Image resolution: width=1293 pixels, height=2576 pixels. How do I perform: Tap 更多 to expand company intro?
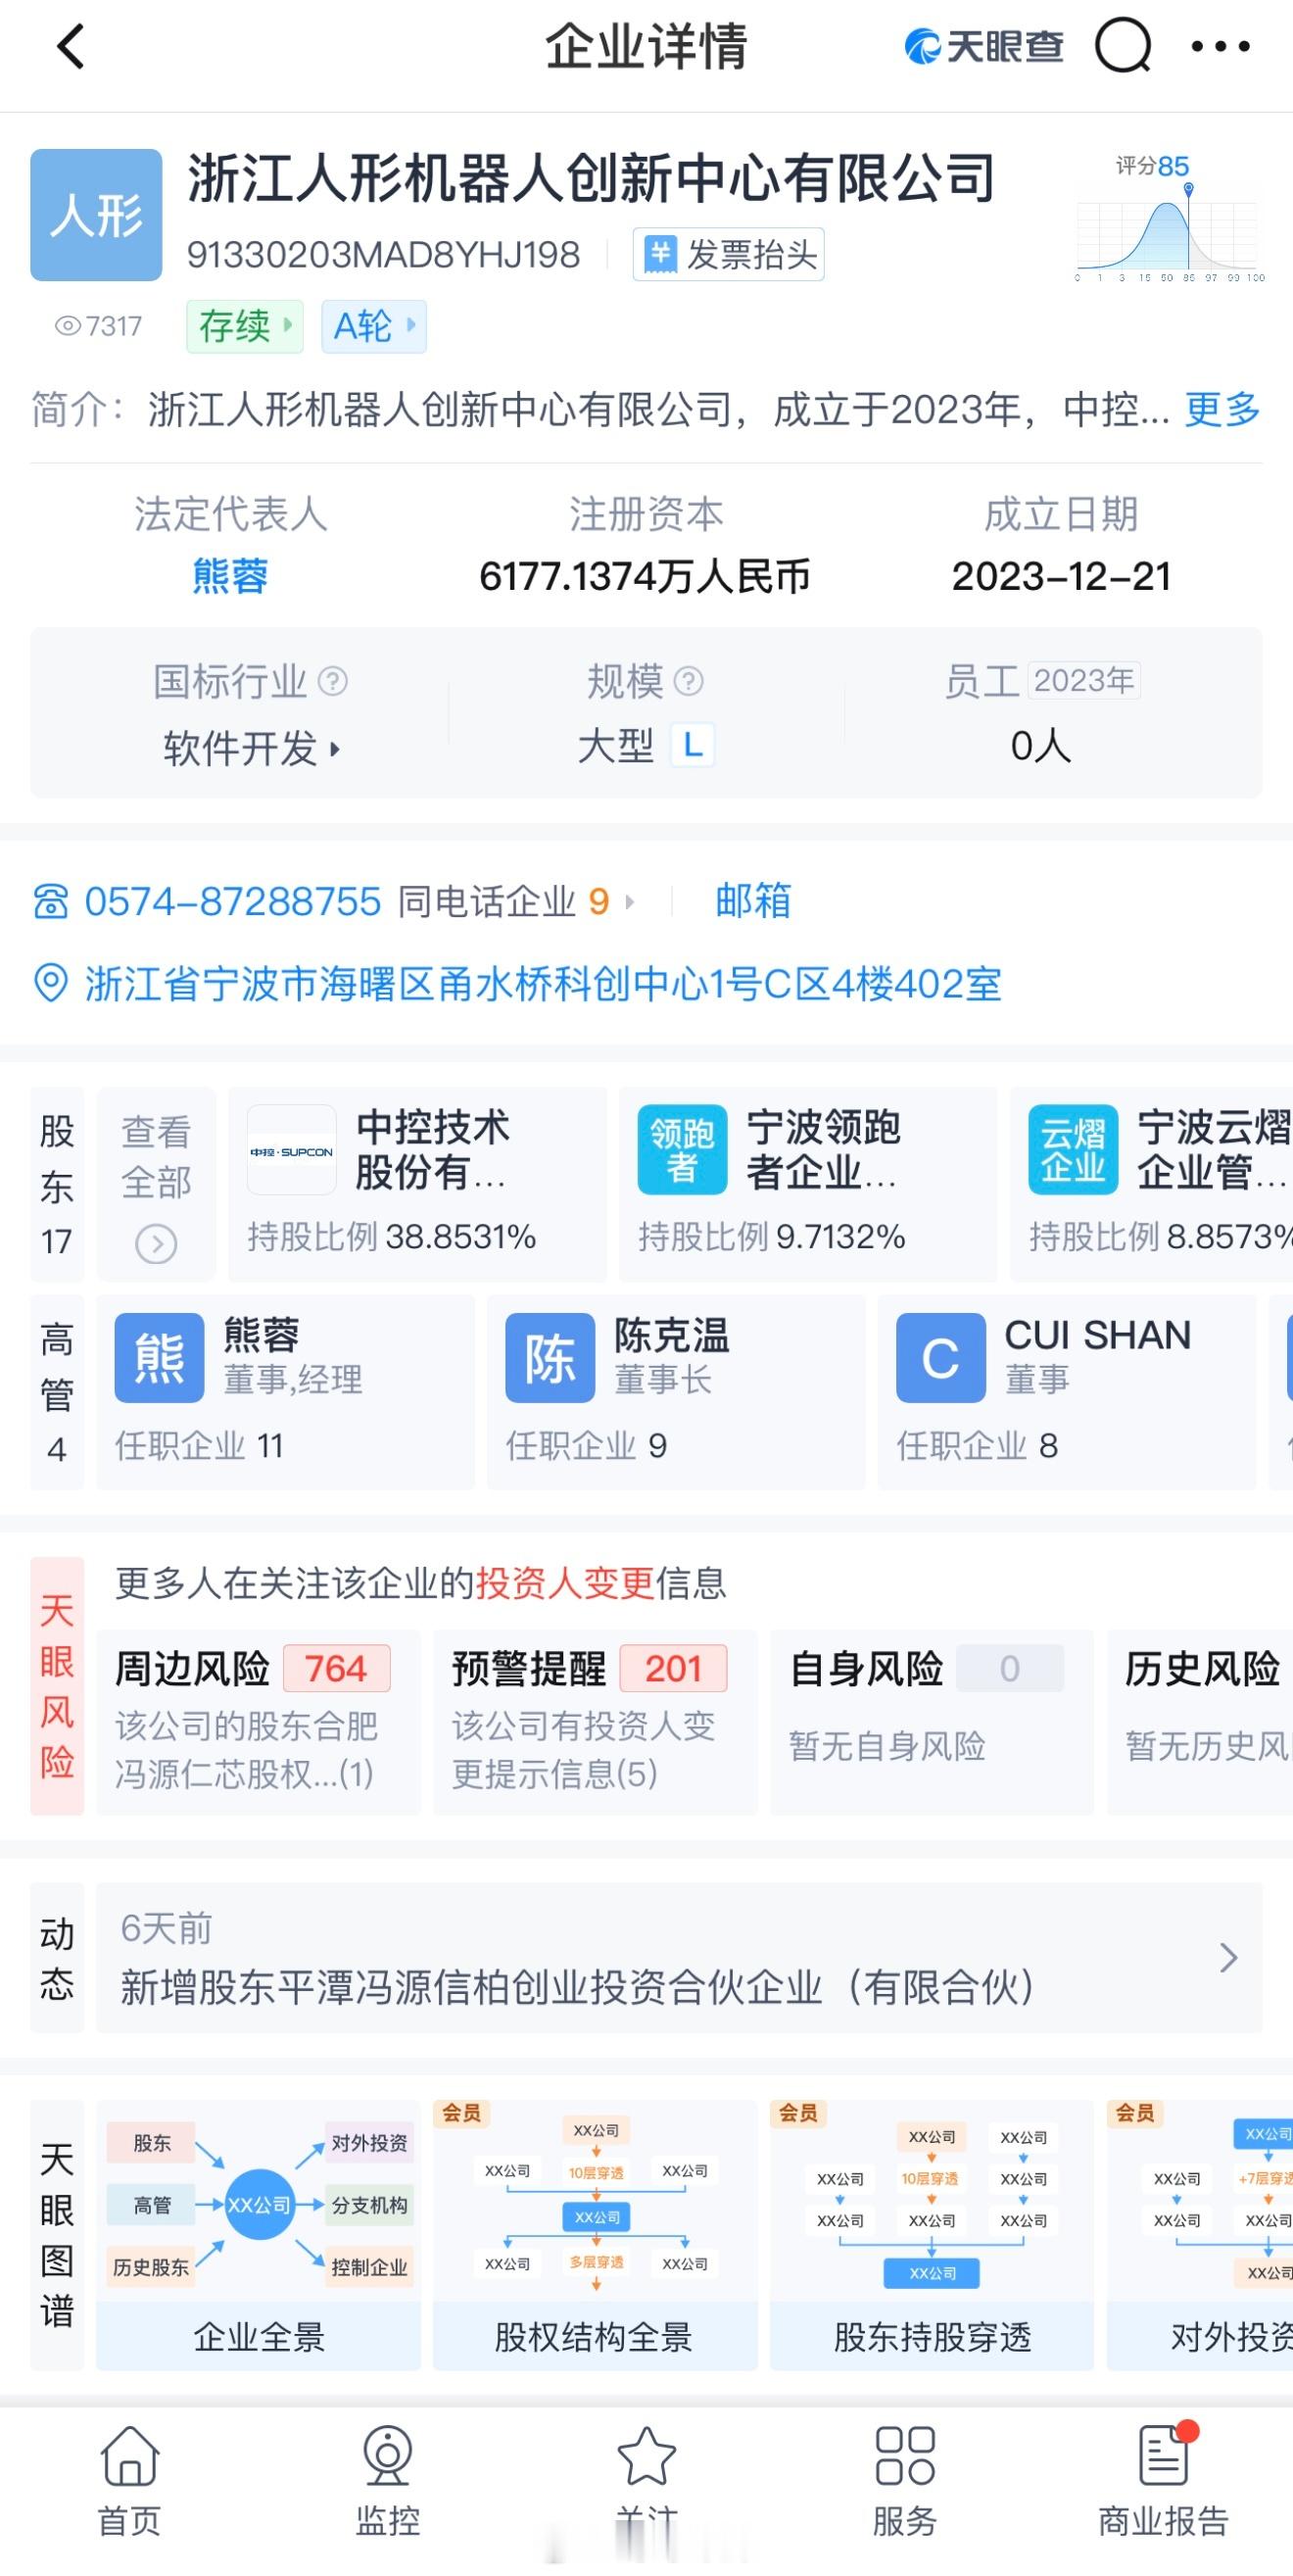1222,409
